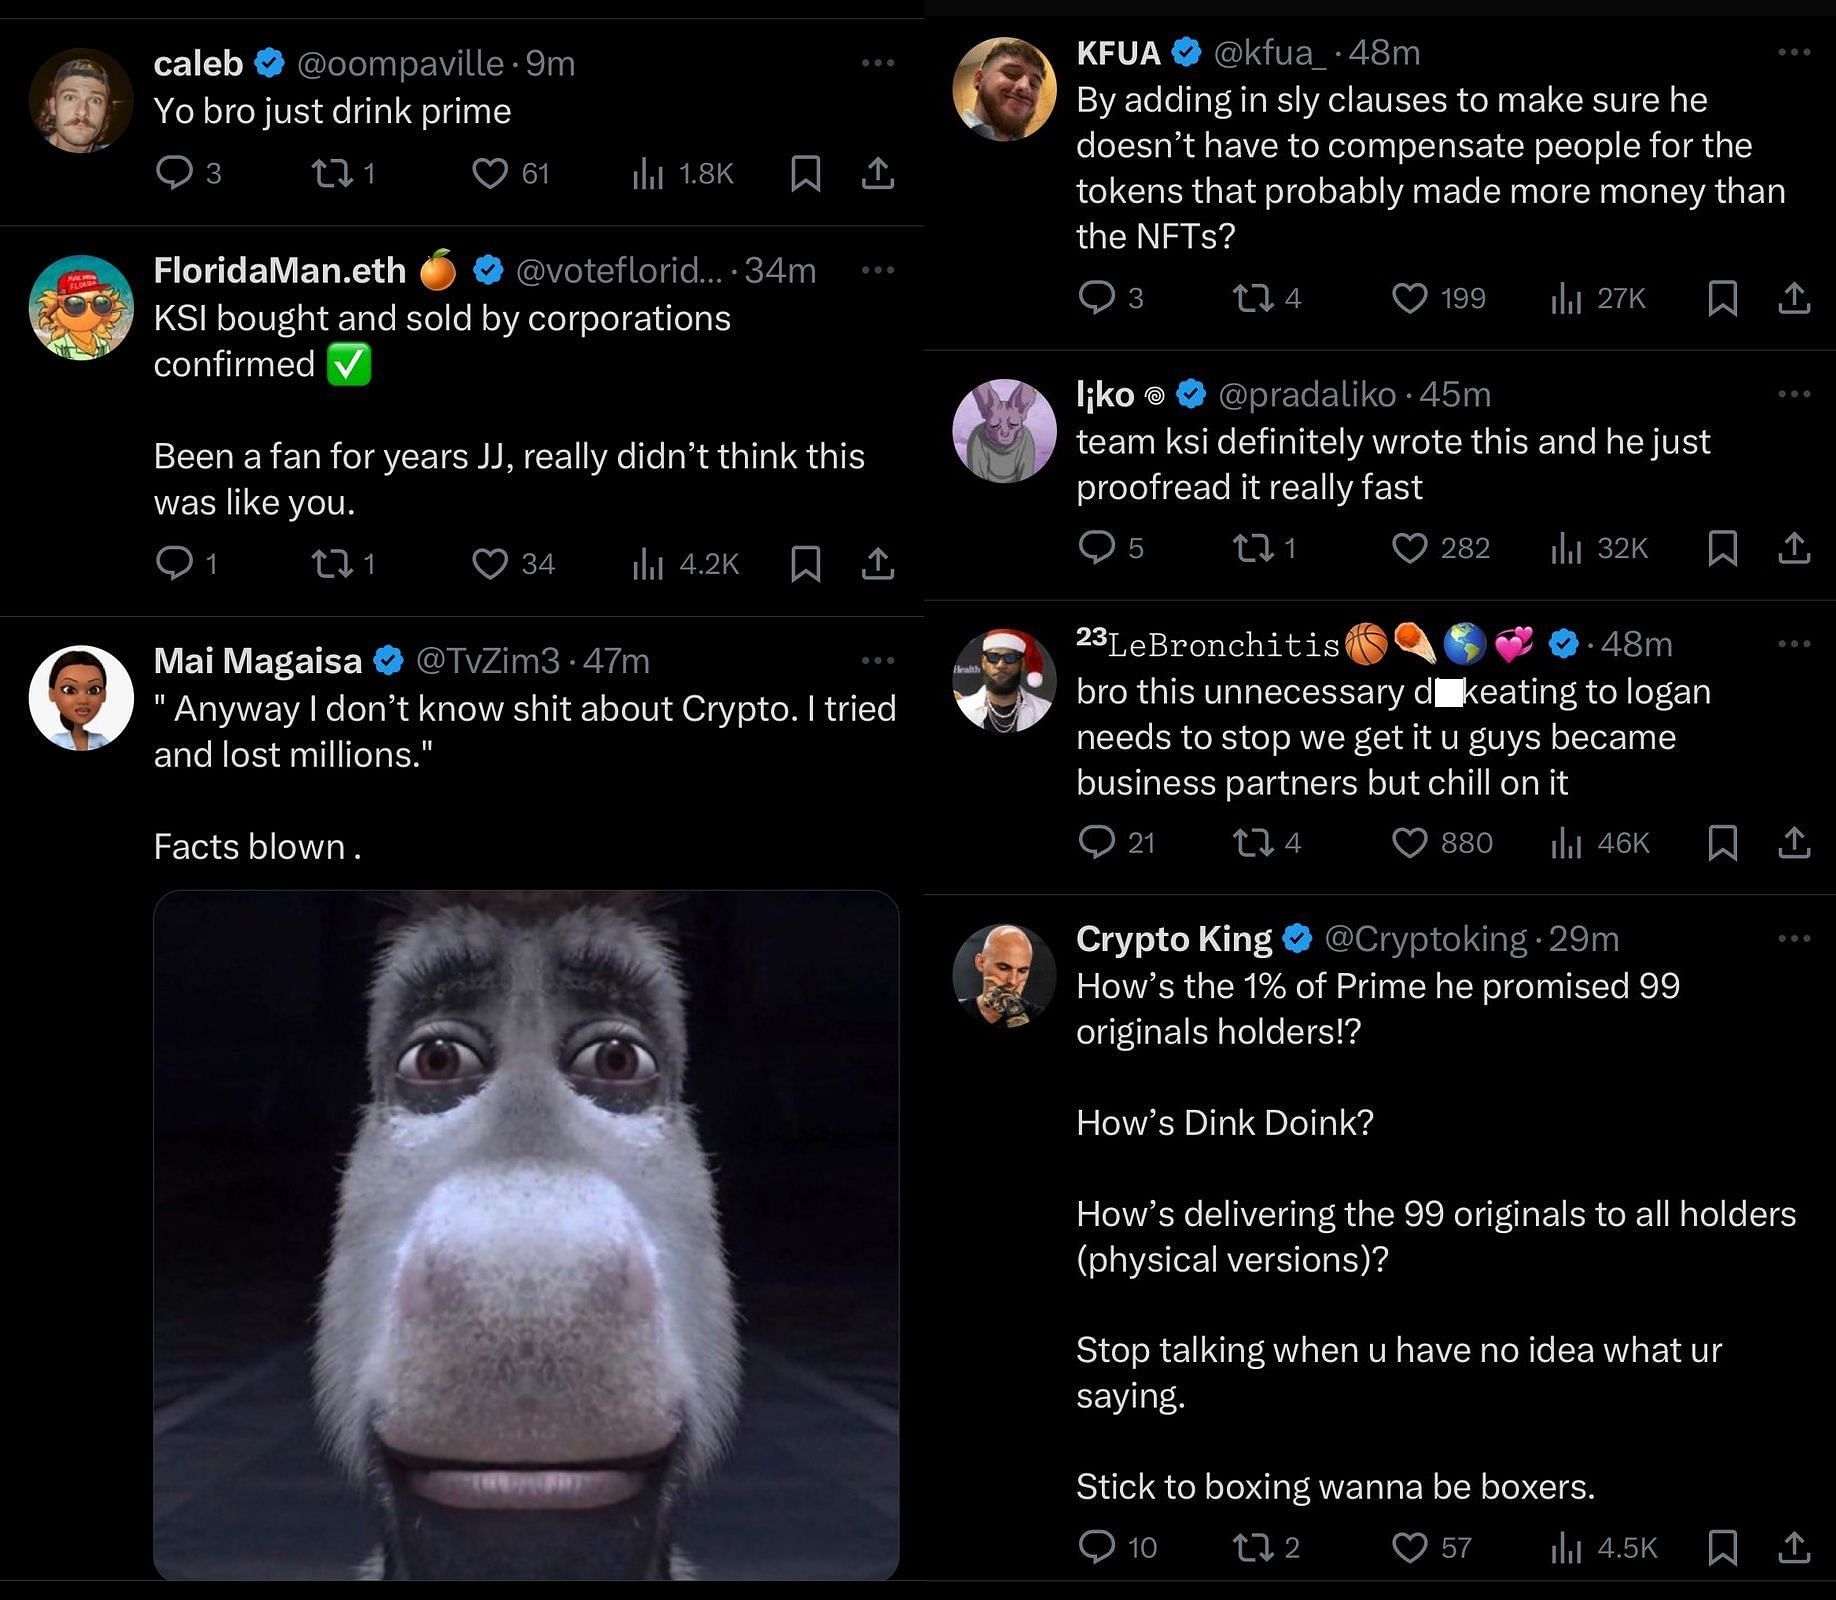This screenshot has width=1836, height=1600.
Task: Open three-dot menu on caleb's tweet
Action: click(877, 63)
